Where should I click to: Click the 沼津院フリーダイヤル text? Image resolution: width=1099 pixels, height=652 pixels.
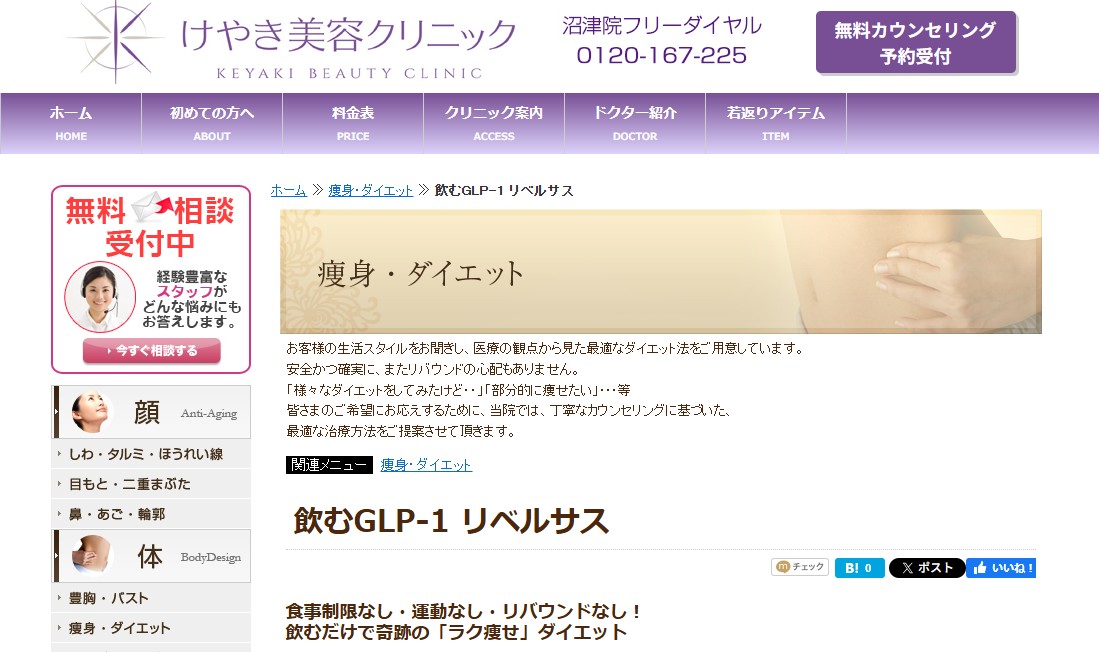tap(662, 26)
